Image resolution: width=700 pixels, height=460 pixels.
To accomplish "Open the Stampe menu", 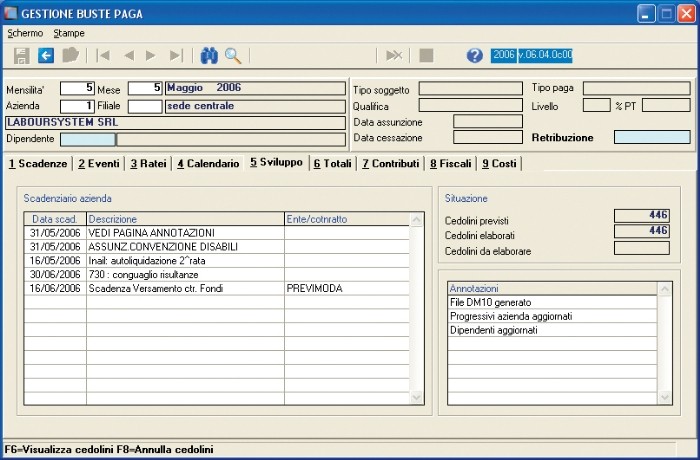I will click(69, 33).
